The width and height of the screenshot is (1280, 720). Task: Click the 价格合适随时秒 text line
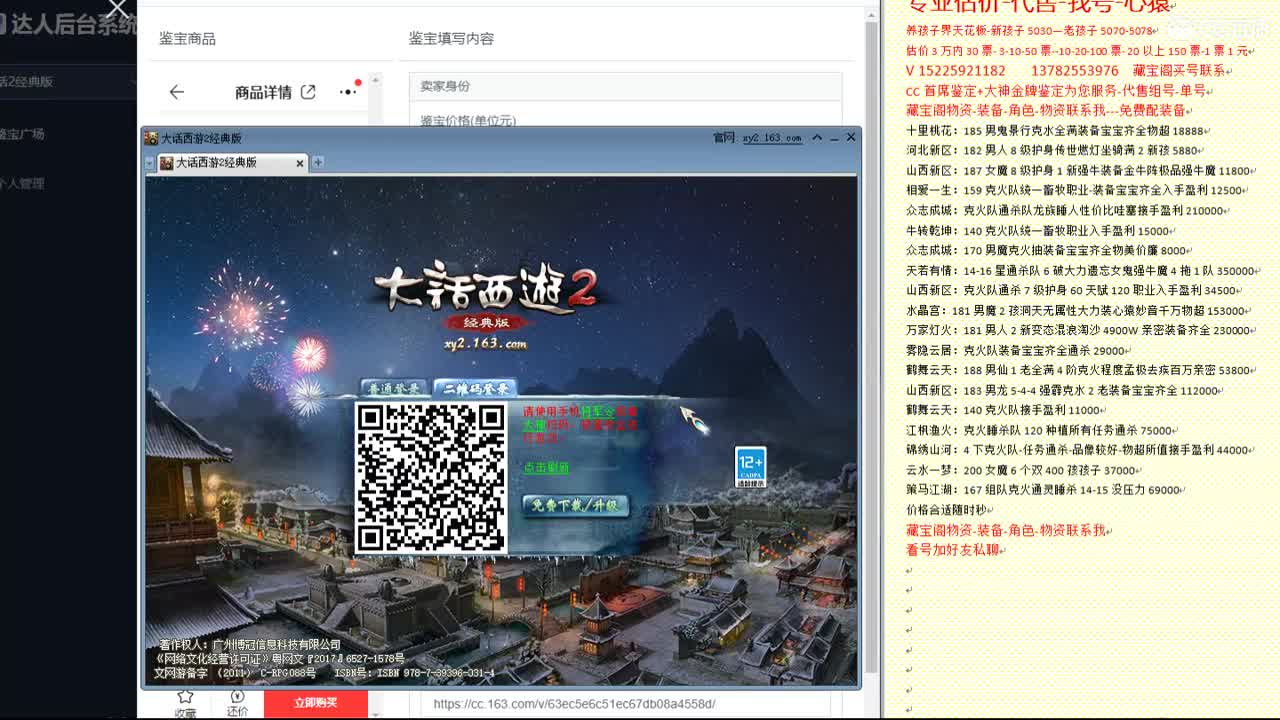tap(948, 511)
